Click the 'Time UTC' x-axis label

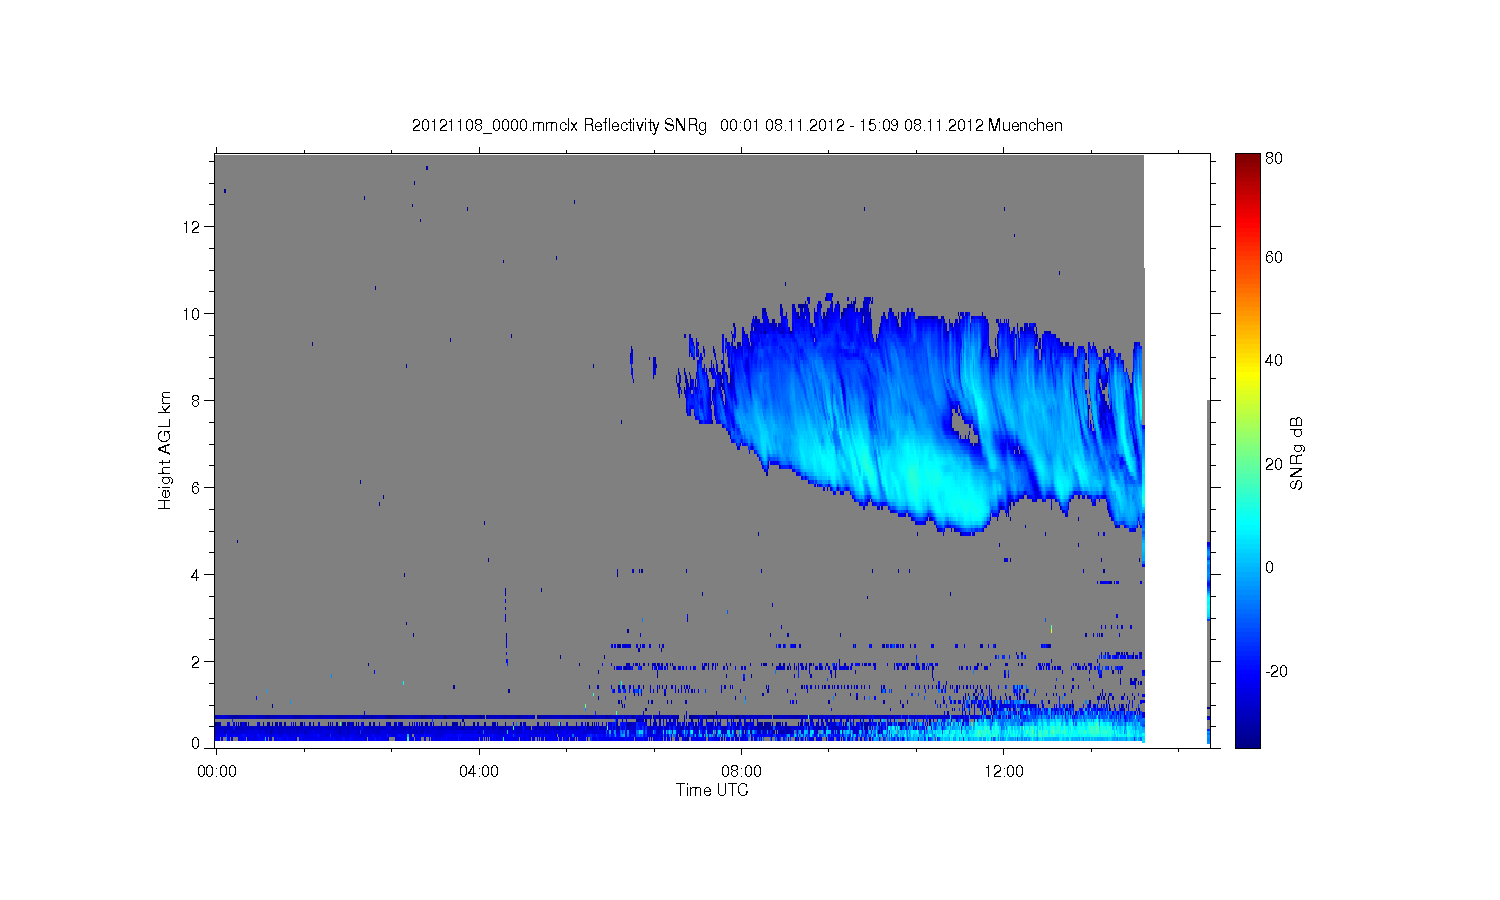[x=712, y=790]
